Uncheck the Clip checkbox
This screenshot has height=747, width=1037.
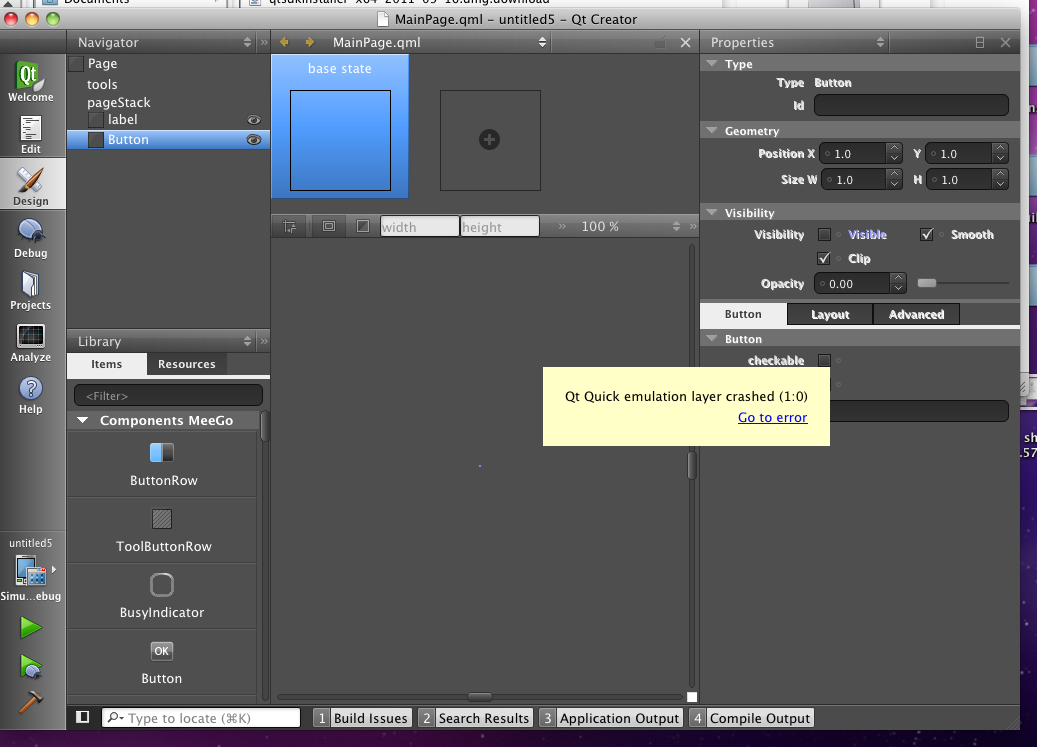(824, 258)
